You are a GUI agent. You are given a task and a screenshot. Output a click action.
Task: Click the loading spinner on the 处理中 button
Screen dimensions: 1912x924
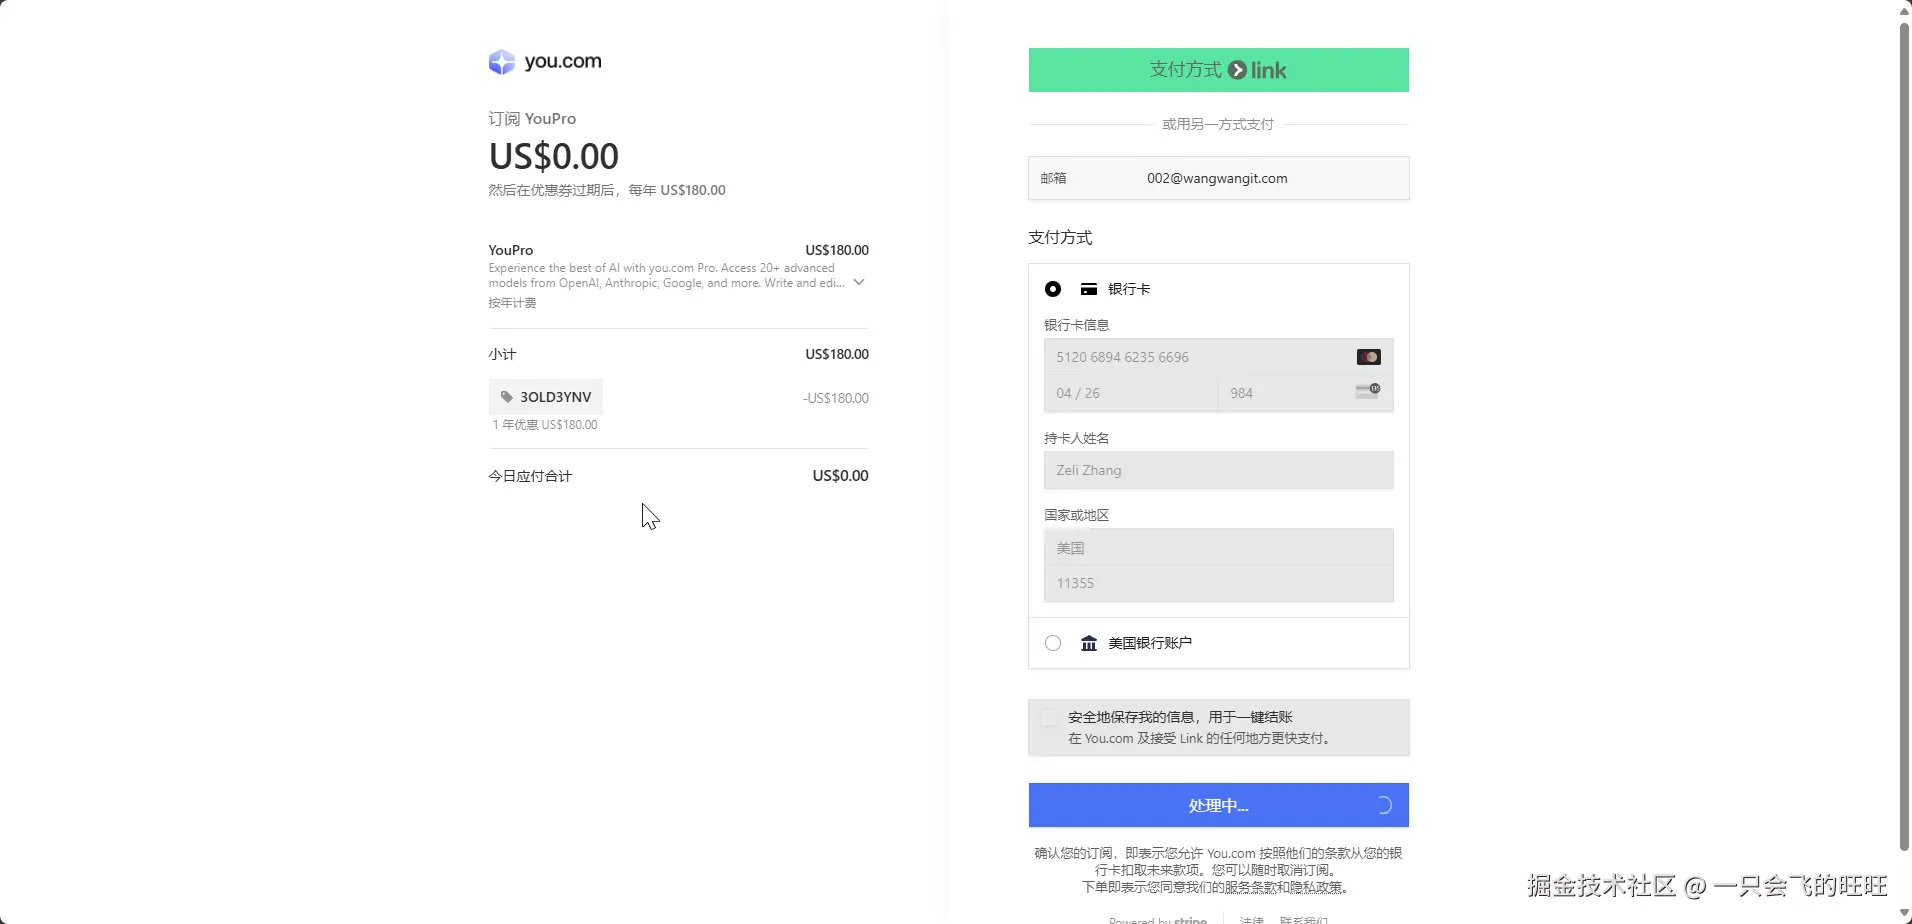(x=1383, y=805)
